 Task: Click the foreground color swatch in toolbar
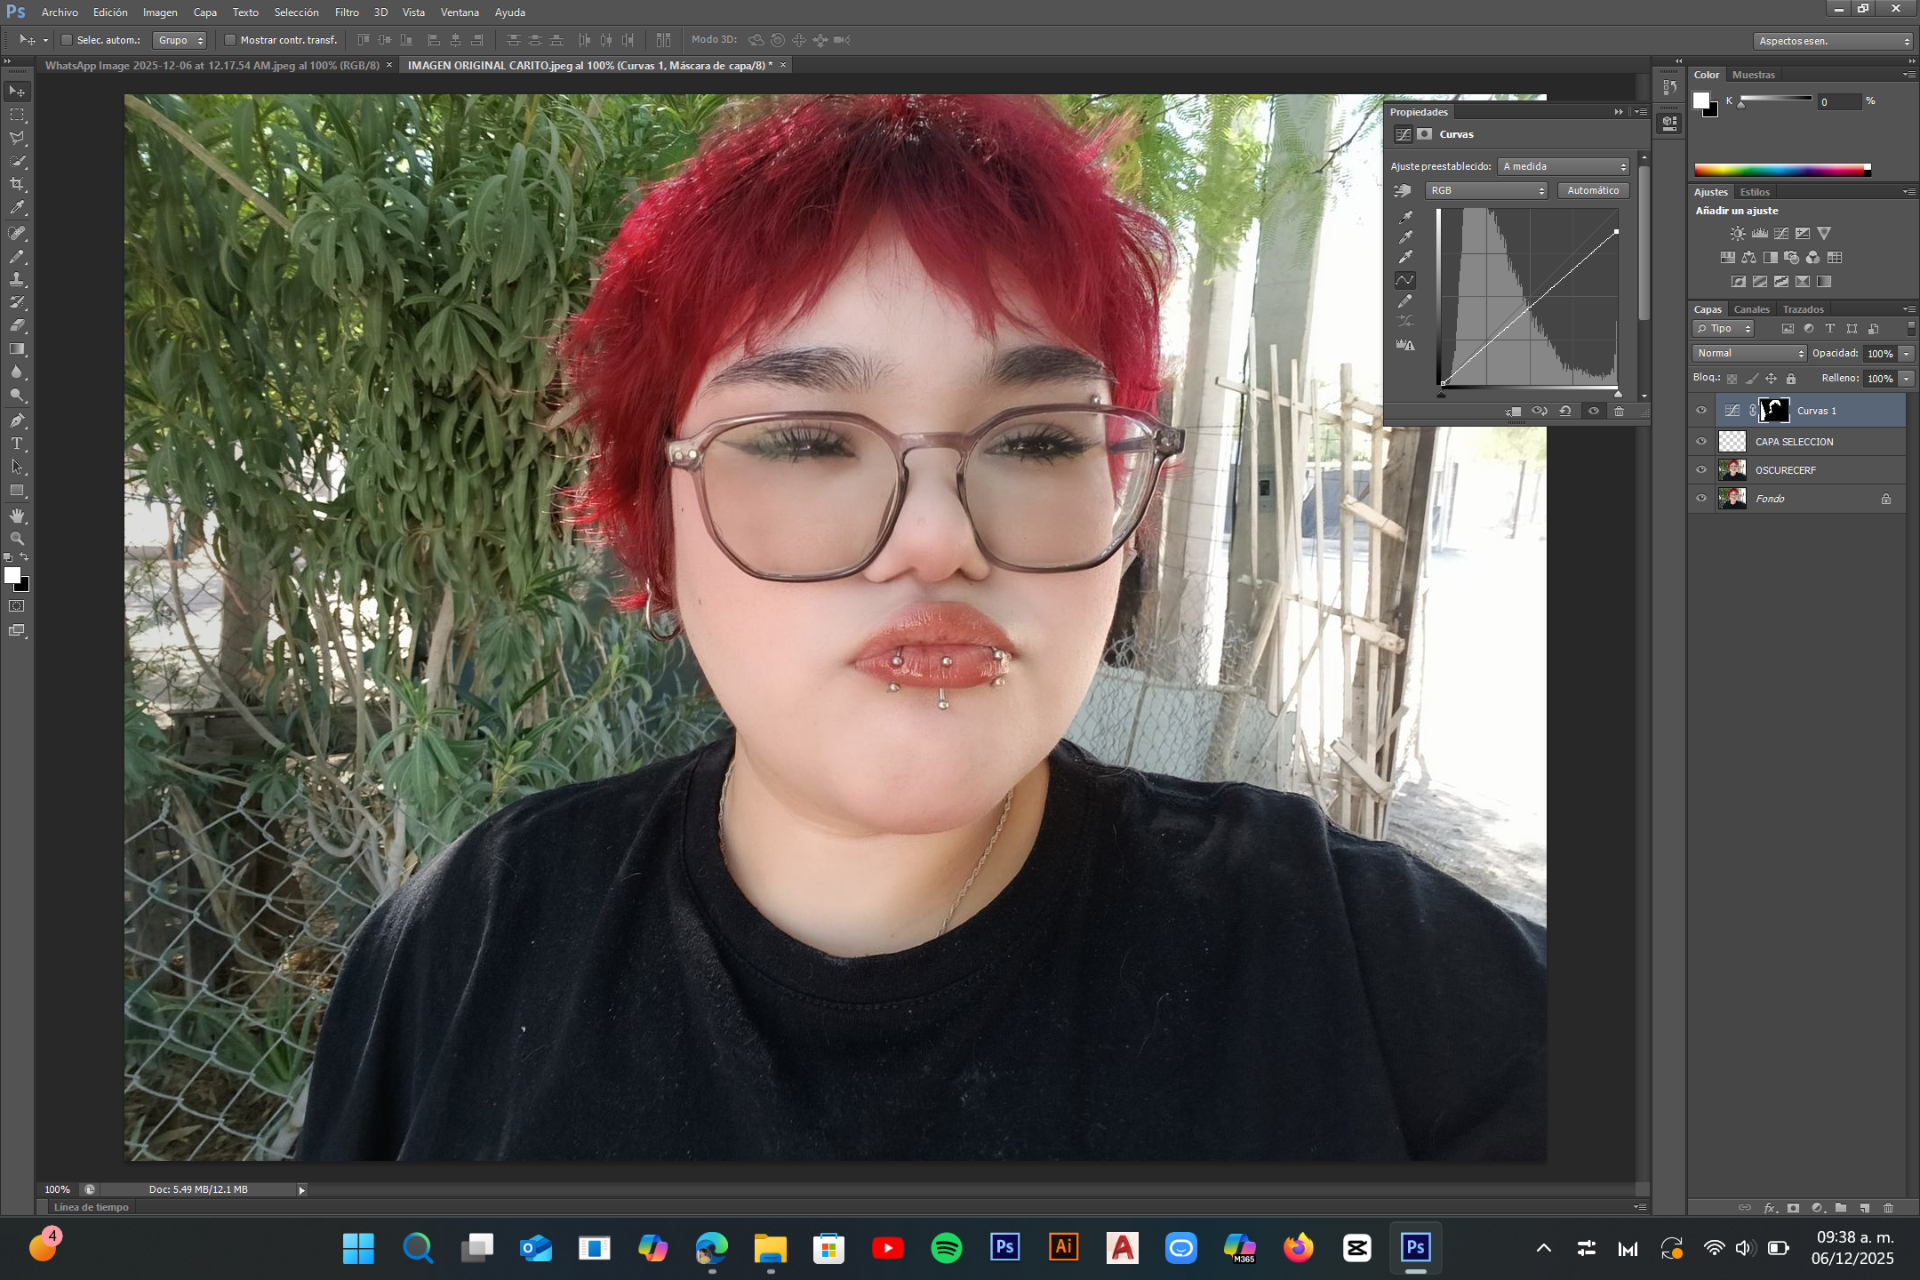click(x=12, y=575)
